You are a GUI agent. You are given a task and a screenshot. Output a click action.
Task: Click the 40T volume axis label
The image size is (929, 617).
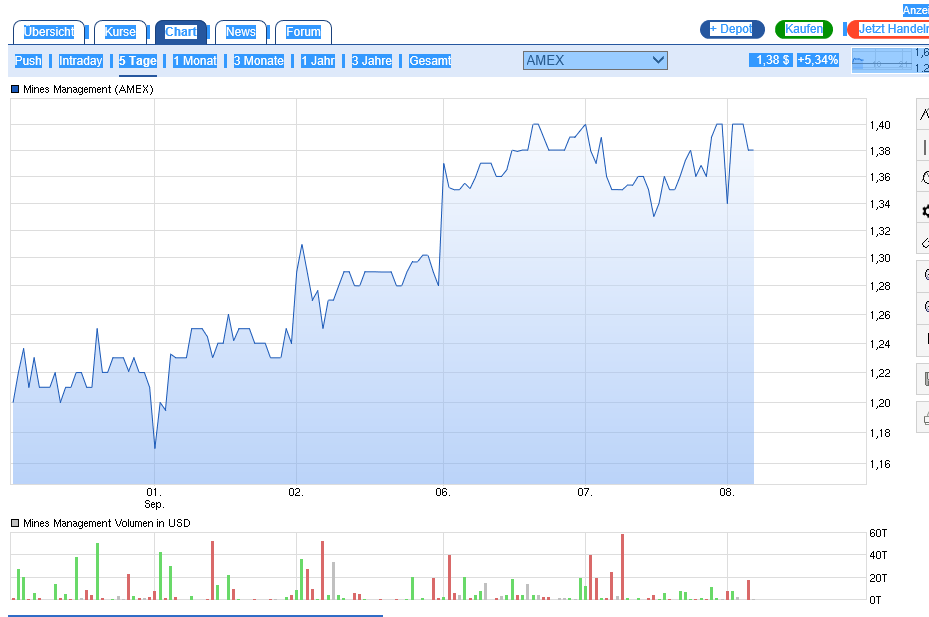[x=878, y=555]
